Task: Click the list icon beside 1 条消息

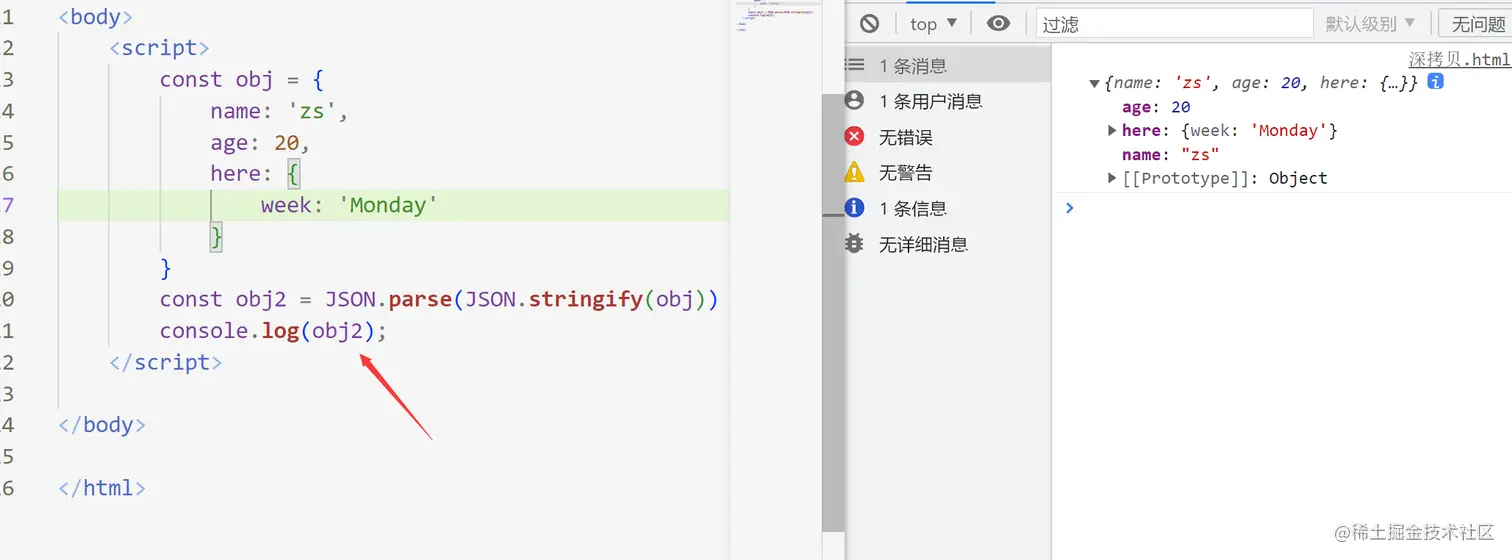Action: 854,65
